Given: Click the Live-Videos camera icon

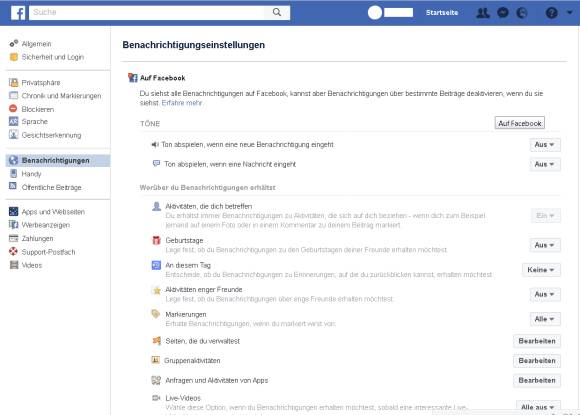Looking at the screenshot, I should click(x=156, y=398).
